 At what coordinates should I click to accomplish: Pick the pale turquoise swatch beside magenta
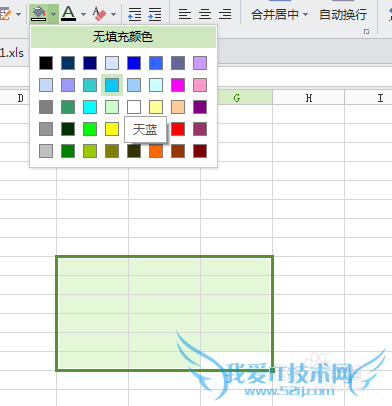click(x=156, y=85)
